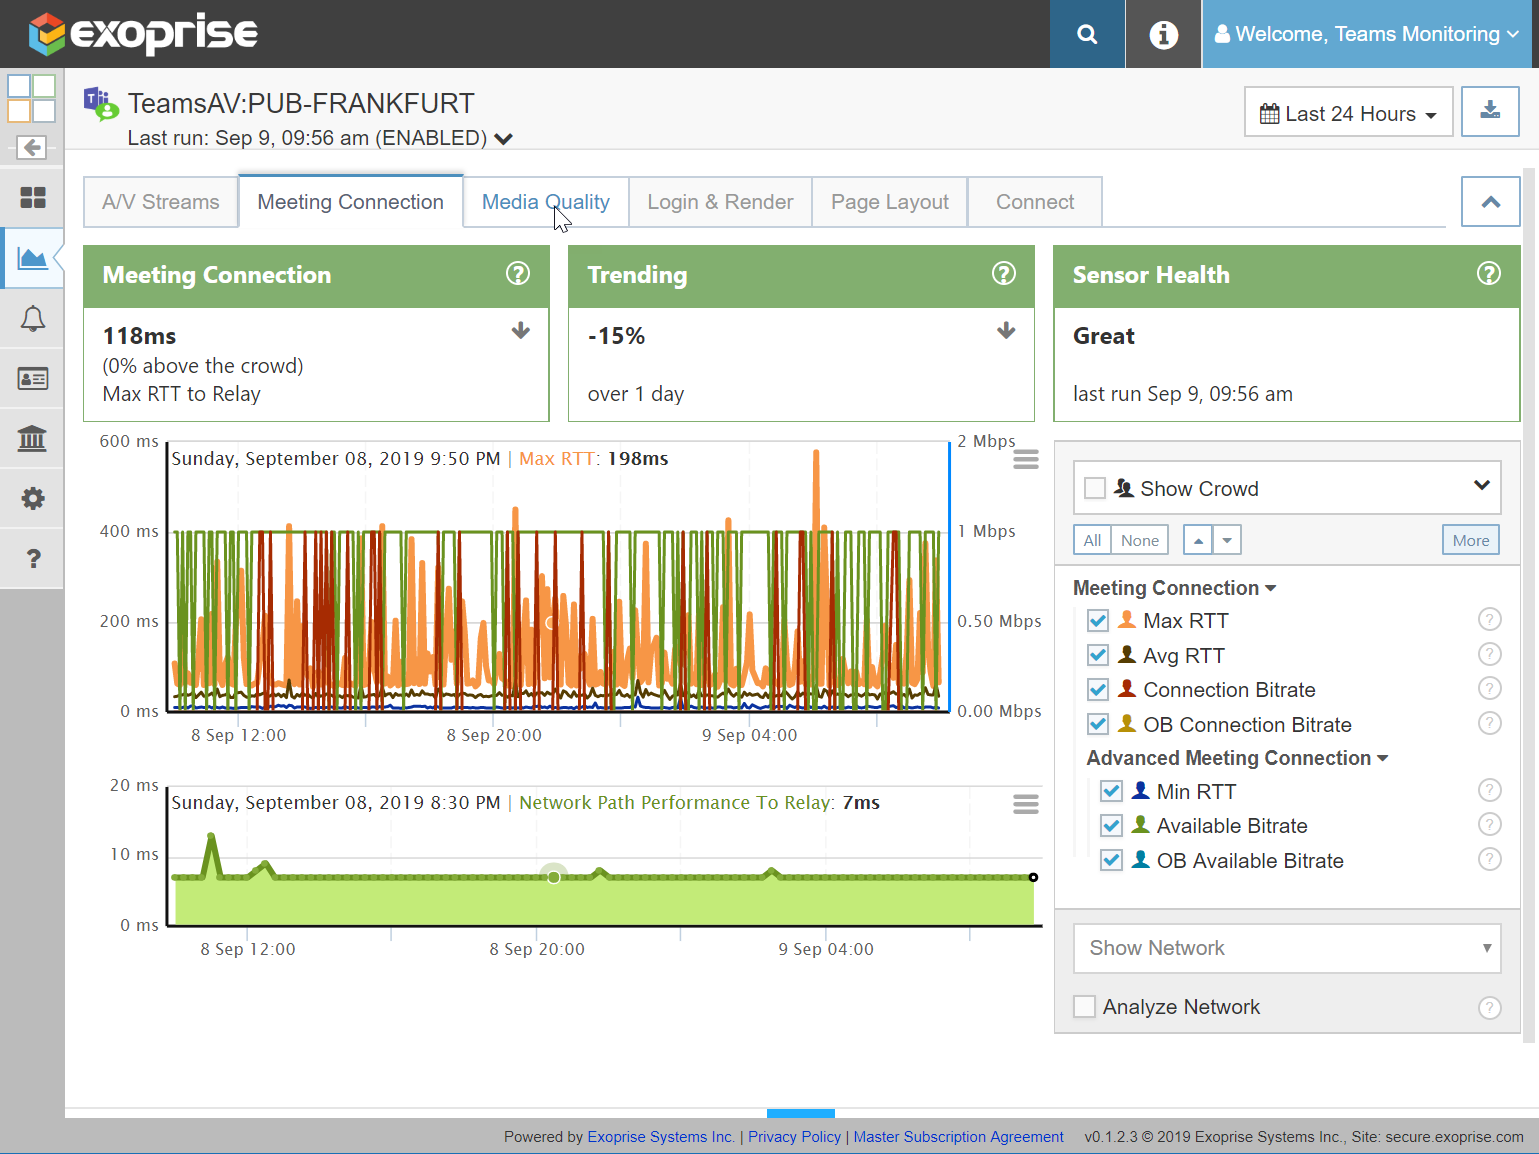The image size is (1539, 1154).
Task: Switch to the Page Layout tab
Action: click(890, 202)
